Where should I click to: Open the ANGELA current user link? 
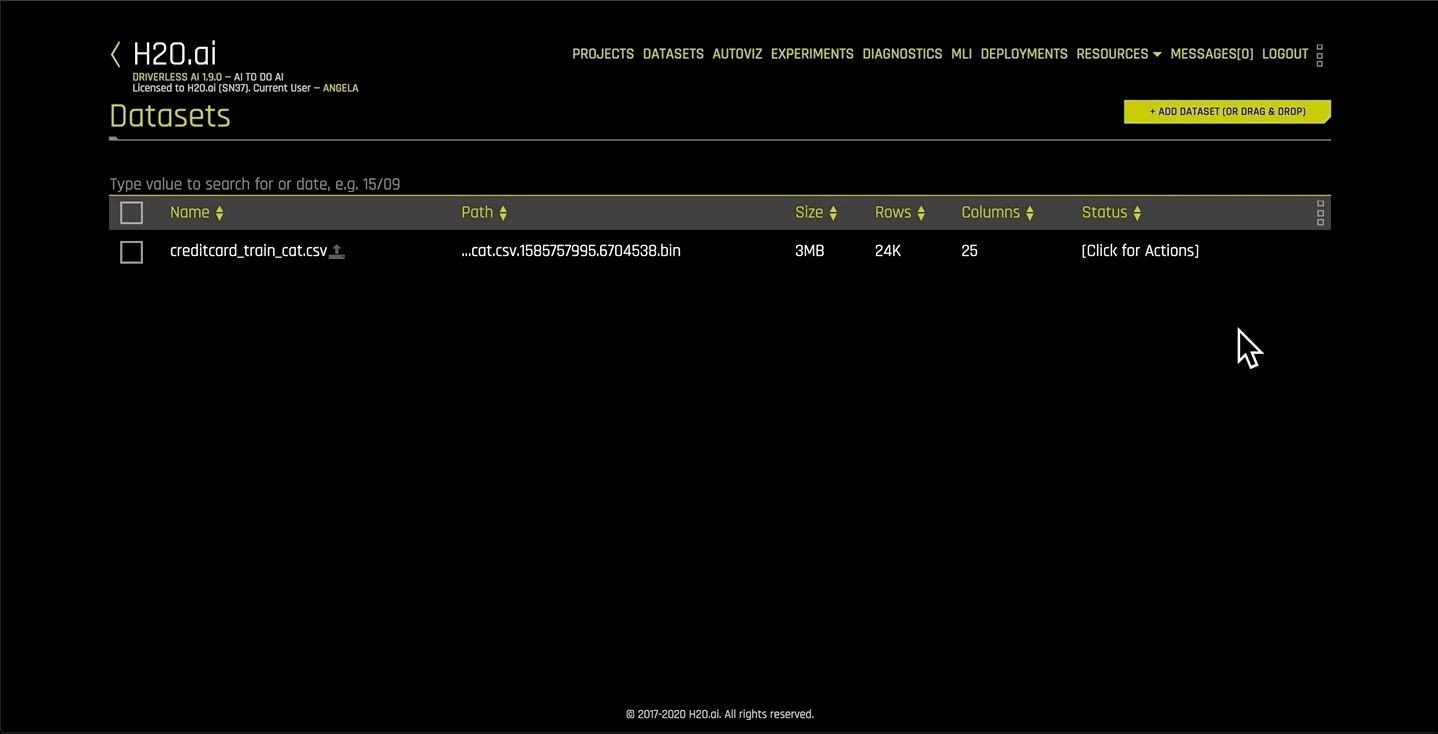341,88
